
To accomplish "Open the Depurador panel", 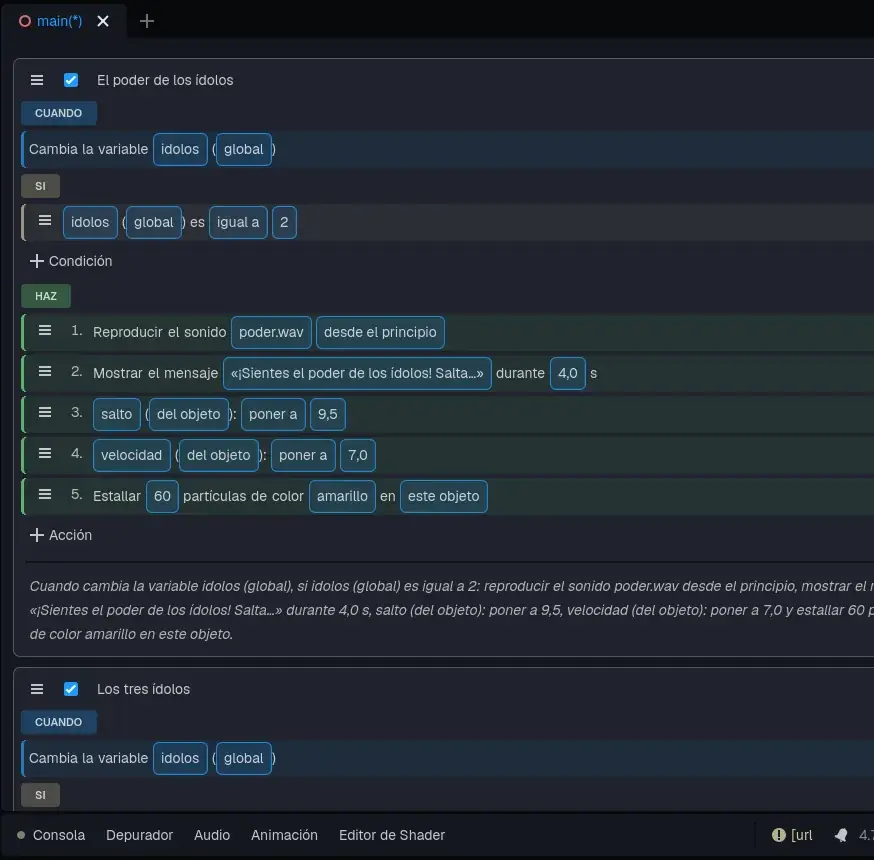I will coord(139,835).
